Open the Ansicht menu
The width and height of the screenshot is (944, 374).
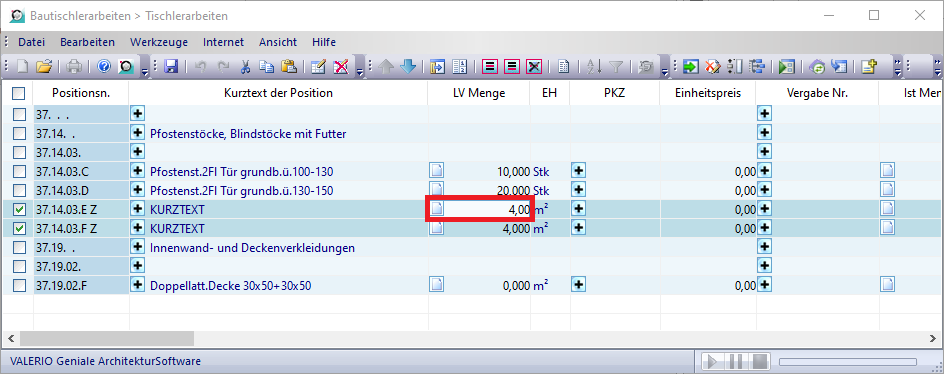pyautogui.click(x=278, y=42)
